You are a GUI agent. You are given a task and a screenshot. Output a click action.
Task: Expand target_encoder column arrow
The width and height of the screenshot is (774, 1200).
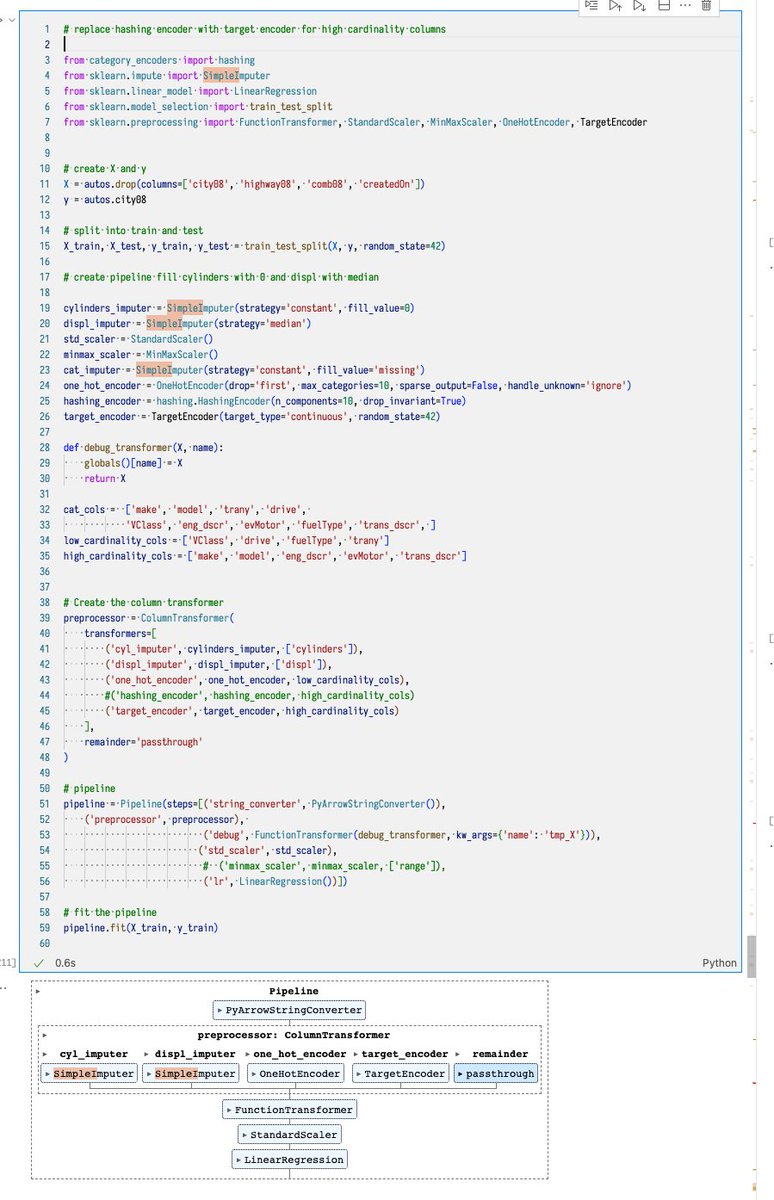click(x=356, y=1054)
